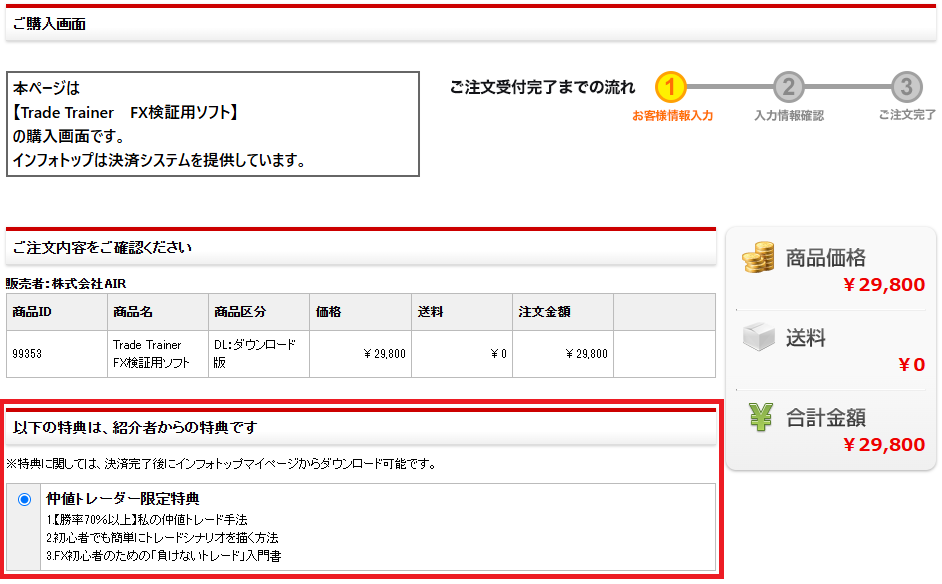Click the 入力情報確認 step label
Image resolution: width=942 pixels, height=584 pixels.
point(789,115)
